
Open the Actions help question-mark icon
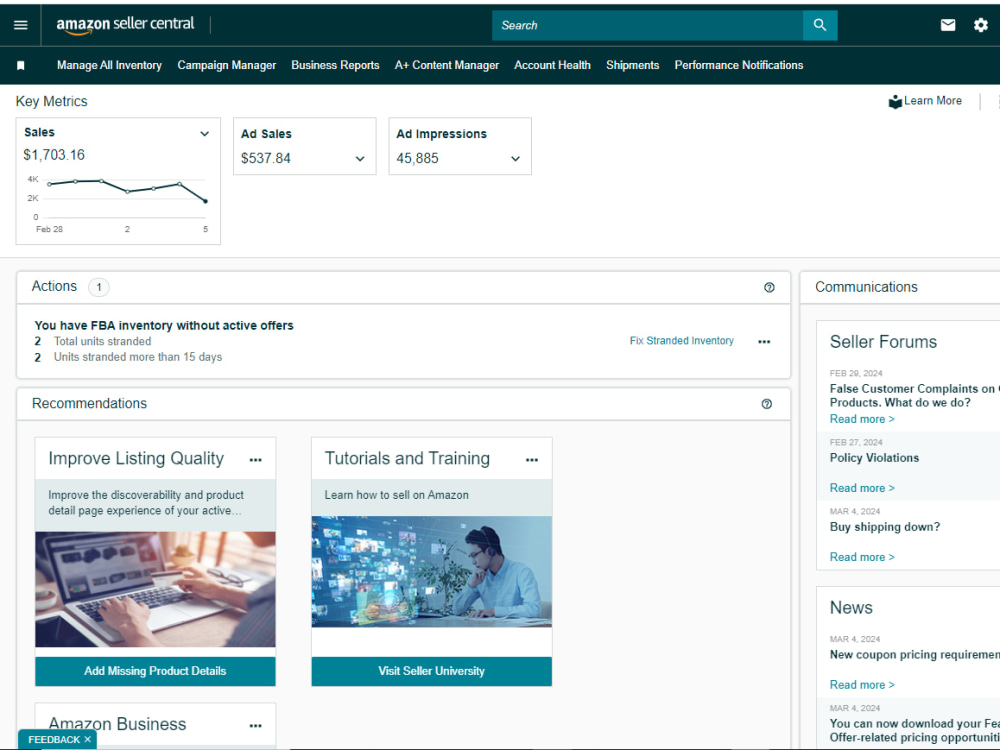[769, 288]
